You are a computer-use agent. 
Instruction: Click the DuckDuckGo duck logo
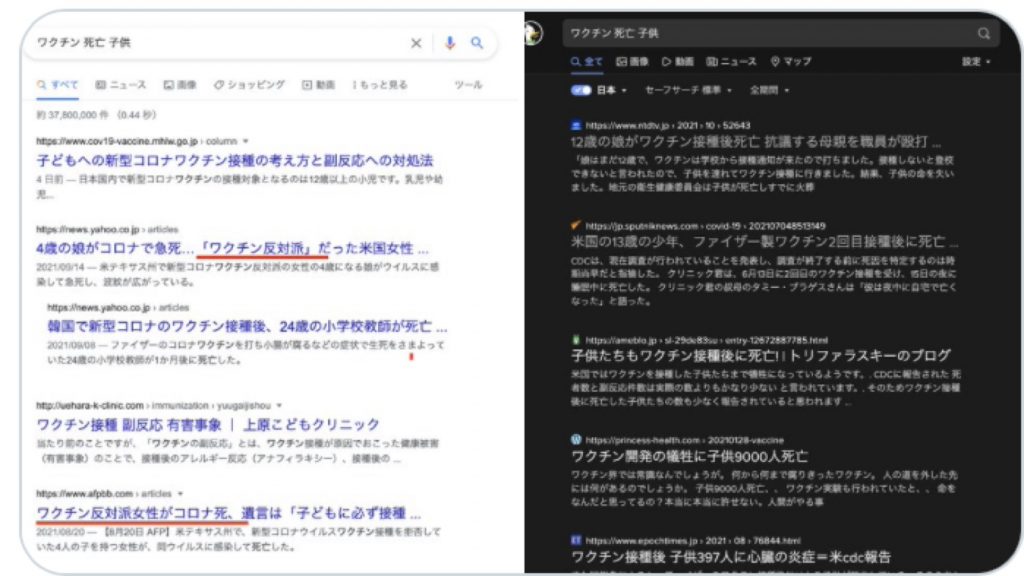click(x=534, y=34)
